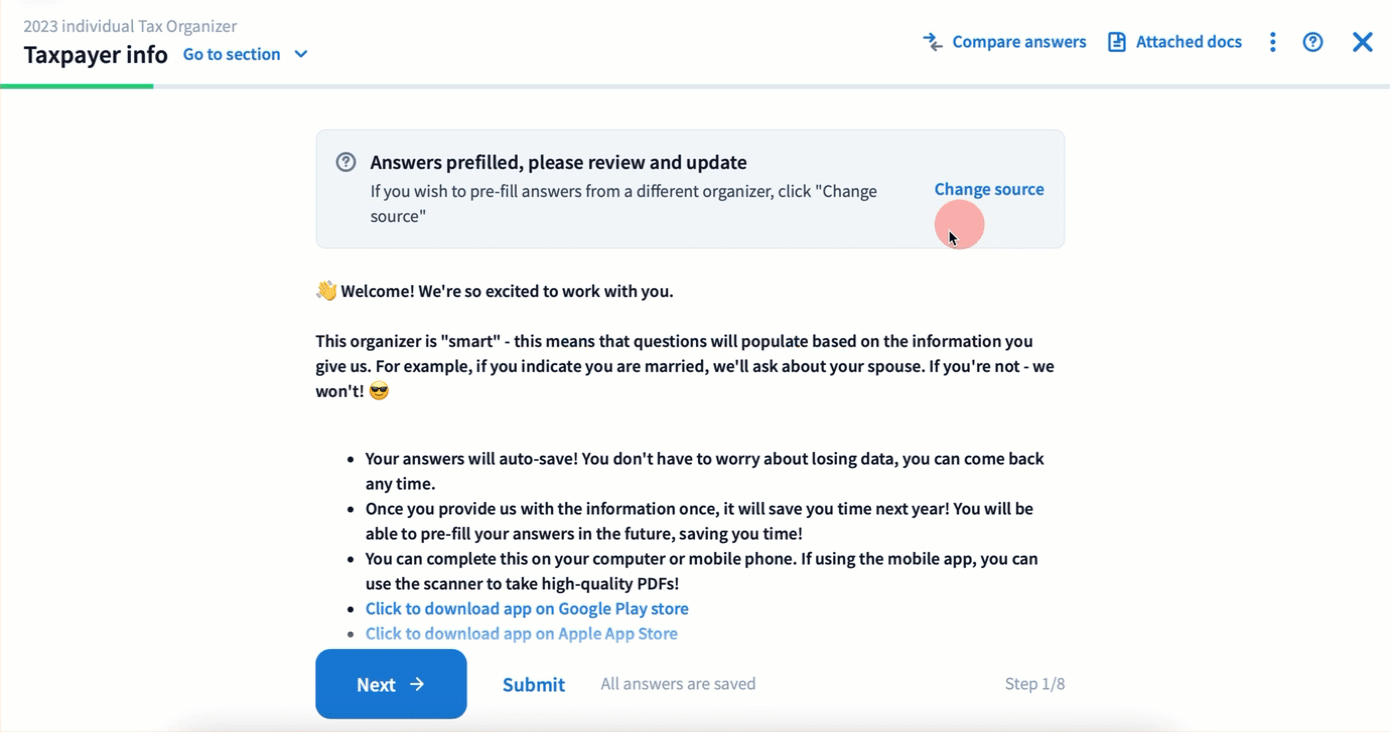Click the waving hand emoji beside Welcome
Image resolution: width=1390 pixels, height=732 pixels.
326,291
